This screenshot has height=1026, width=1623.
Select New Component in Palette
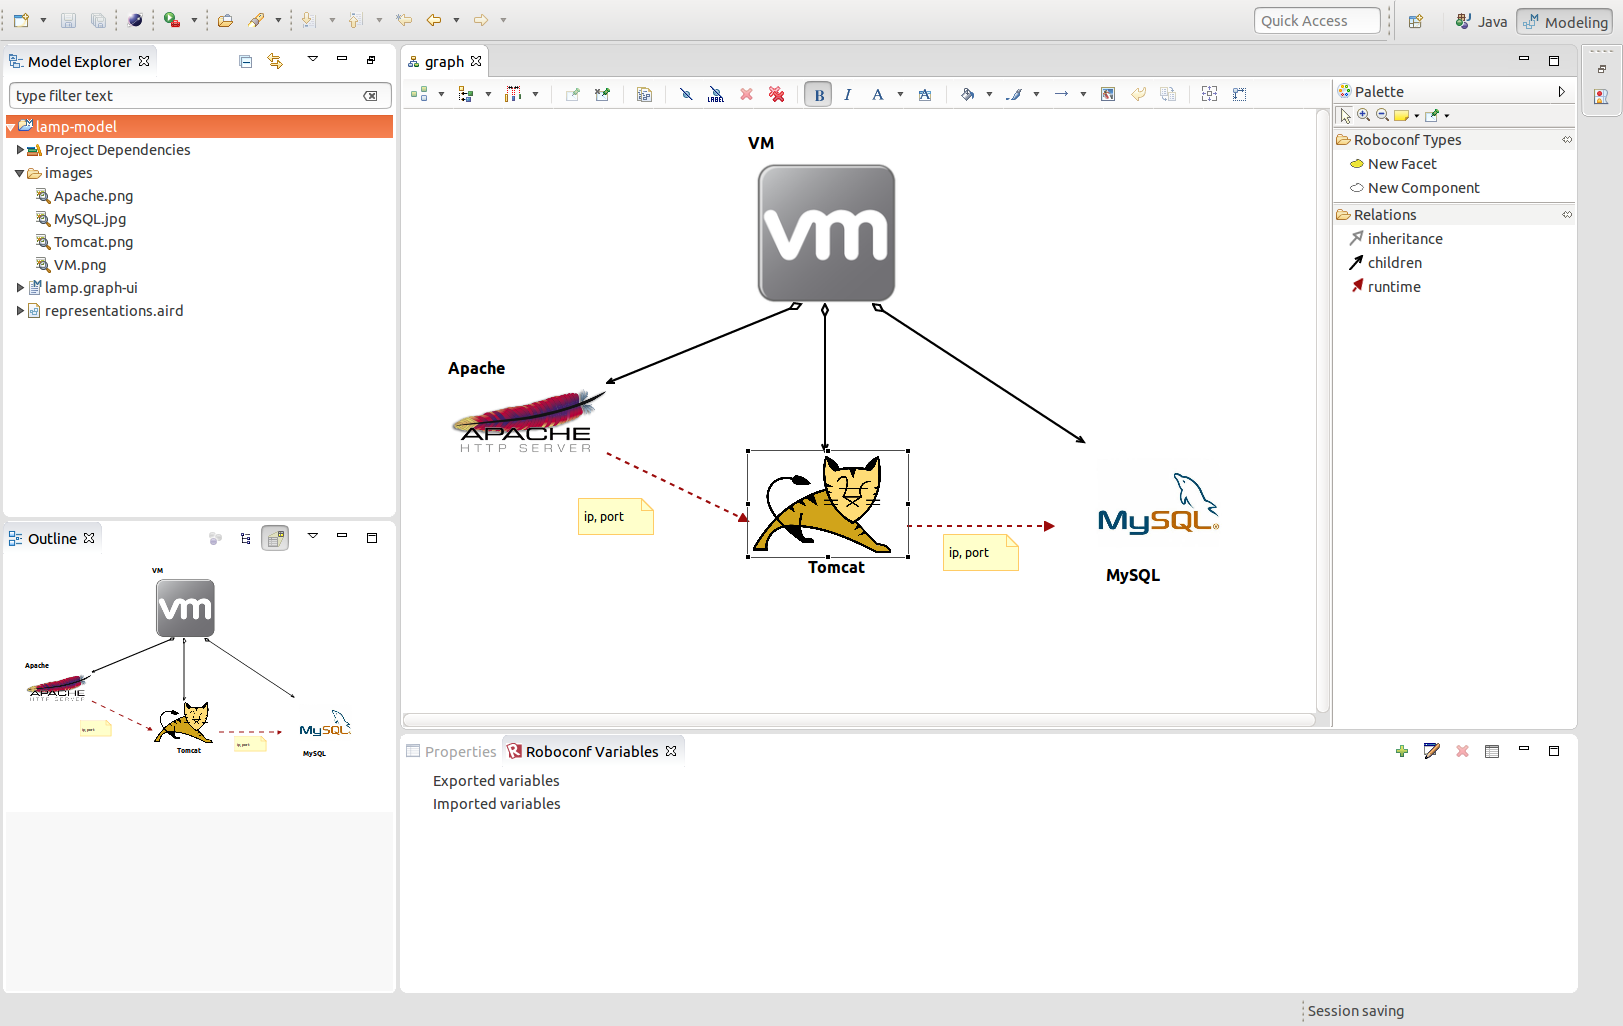coord(1414,188)
